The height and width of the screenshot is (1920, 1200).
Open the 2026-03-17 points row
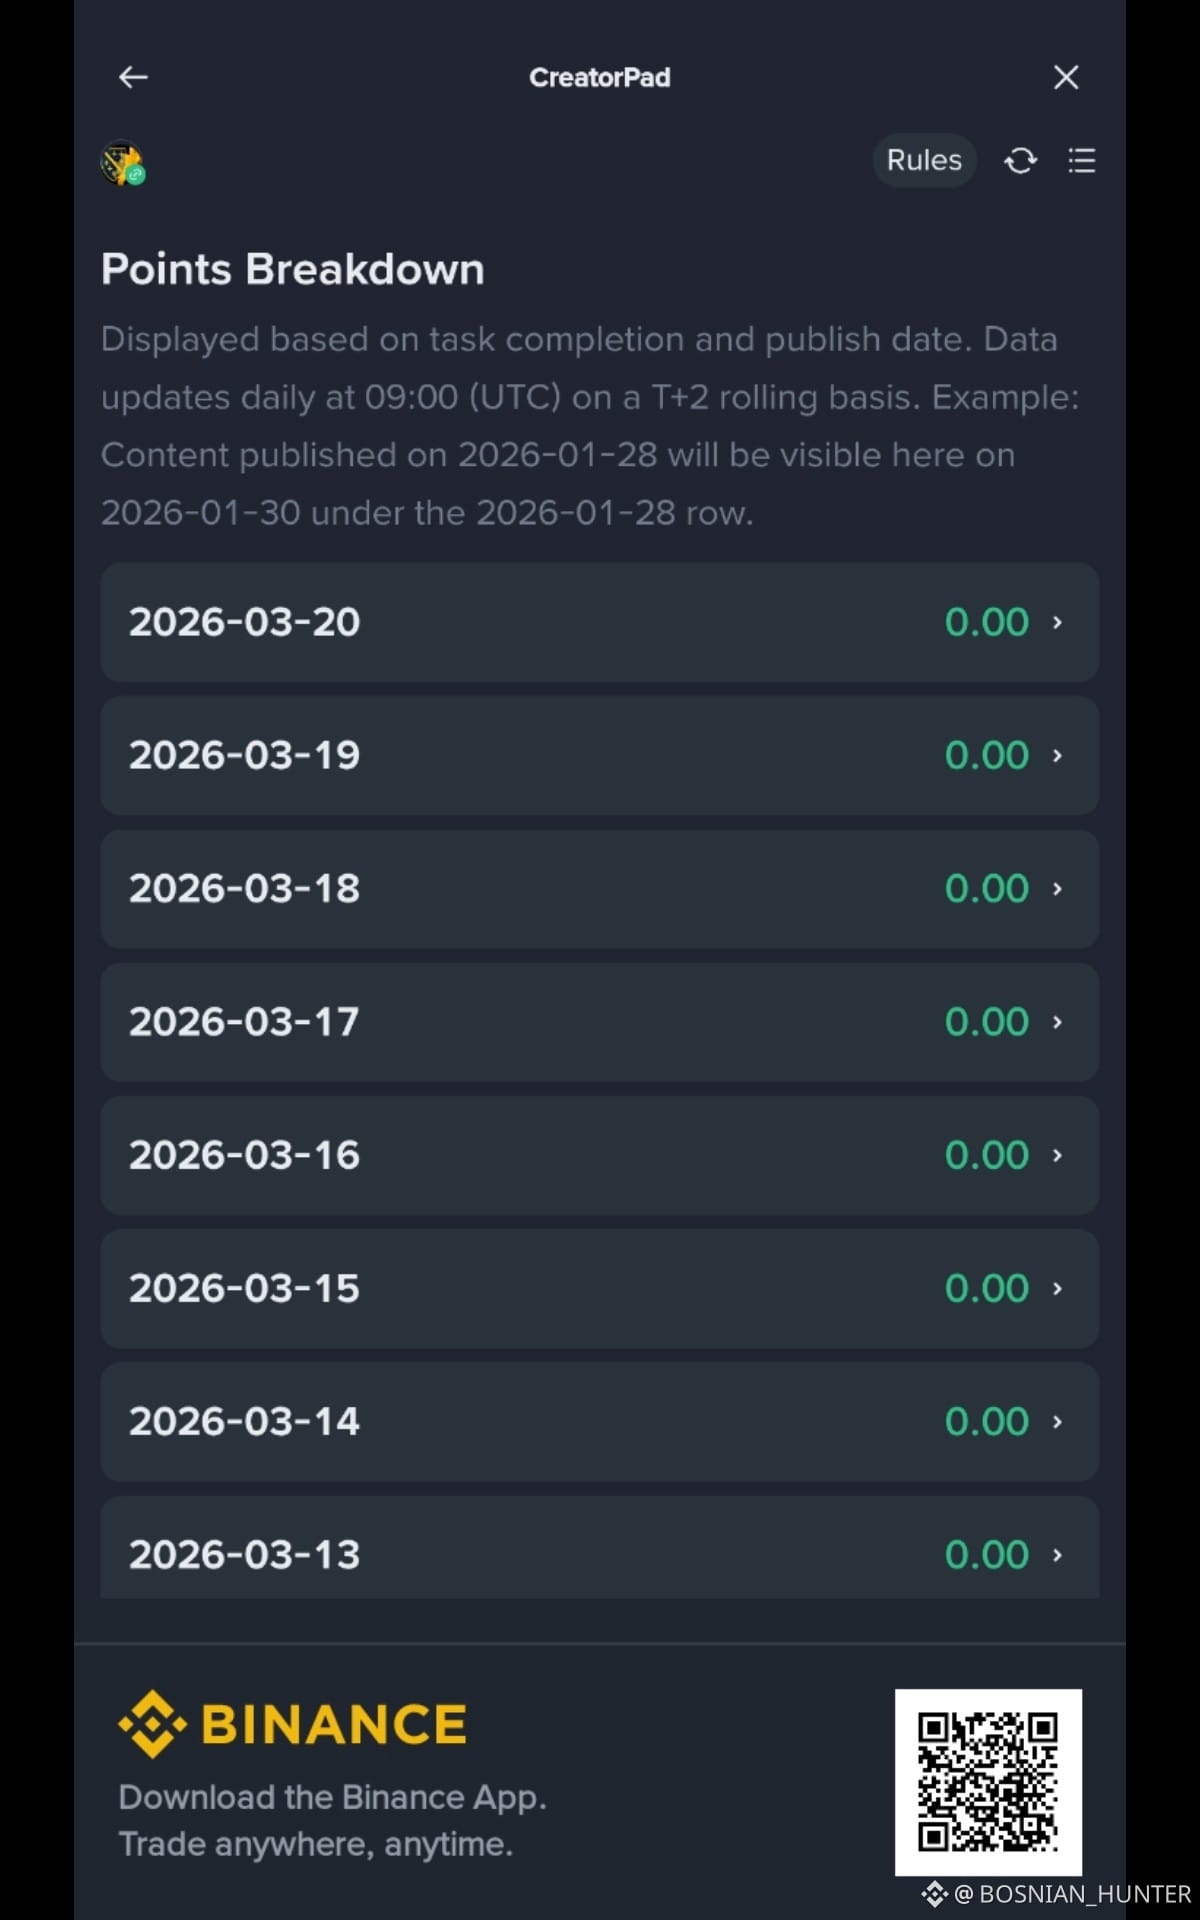[600, 1022]
